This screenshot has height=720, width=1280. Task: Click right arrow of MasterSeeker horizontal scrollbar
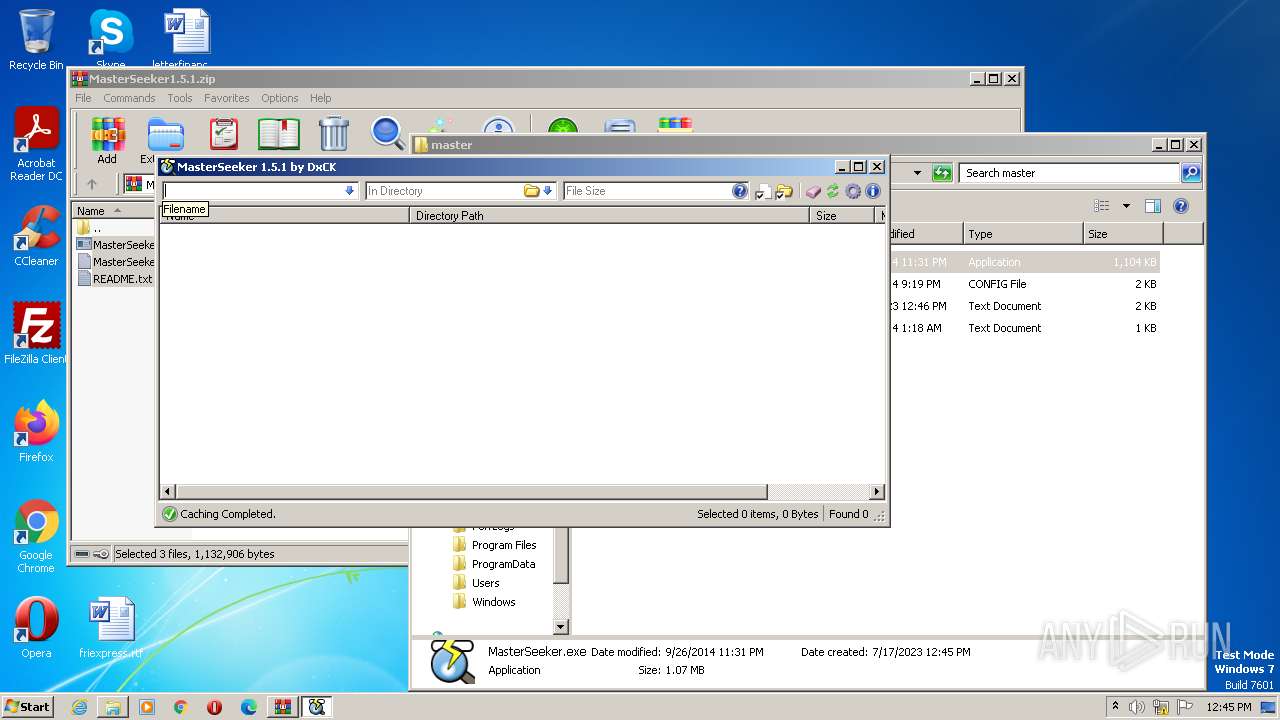[x=877, y=492]
